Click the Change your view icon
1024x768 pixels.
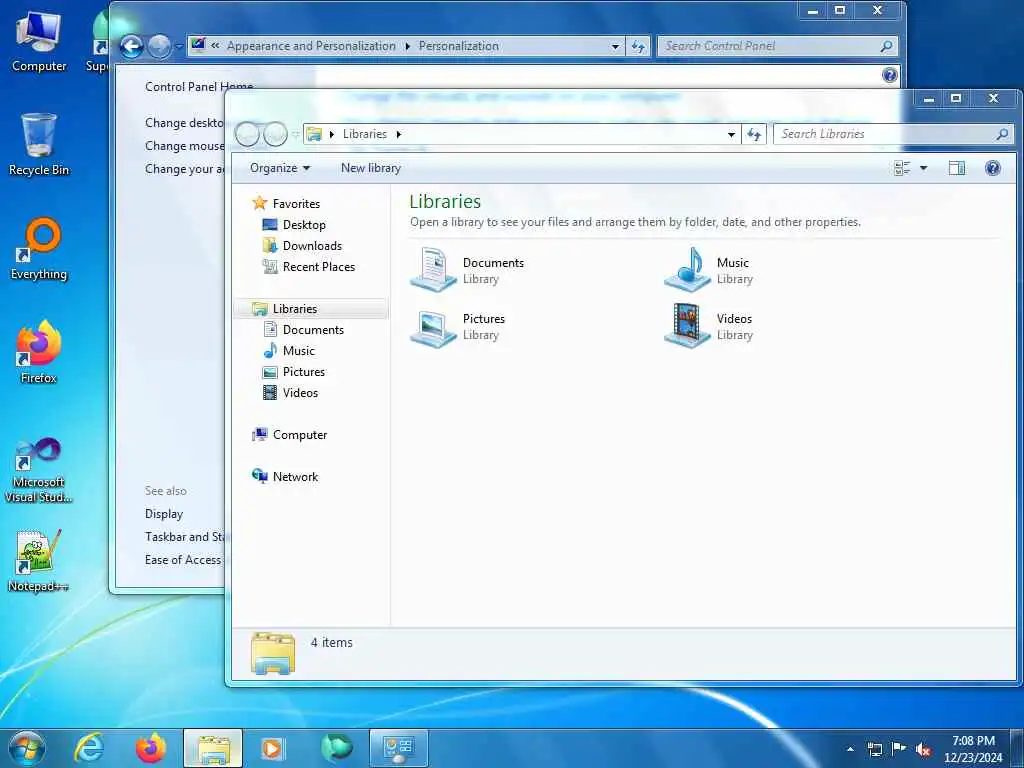point(902,168)
